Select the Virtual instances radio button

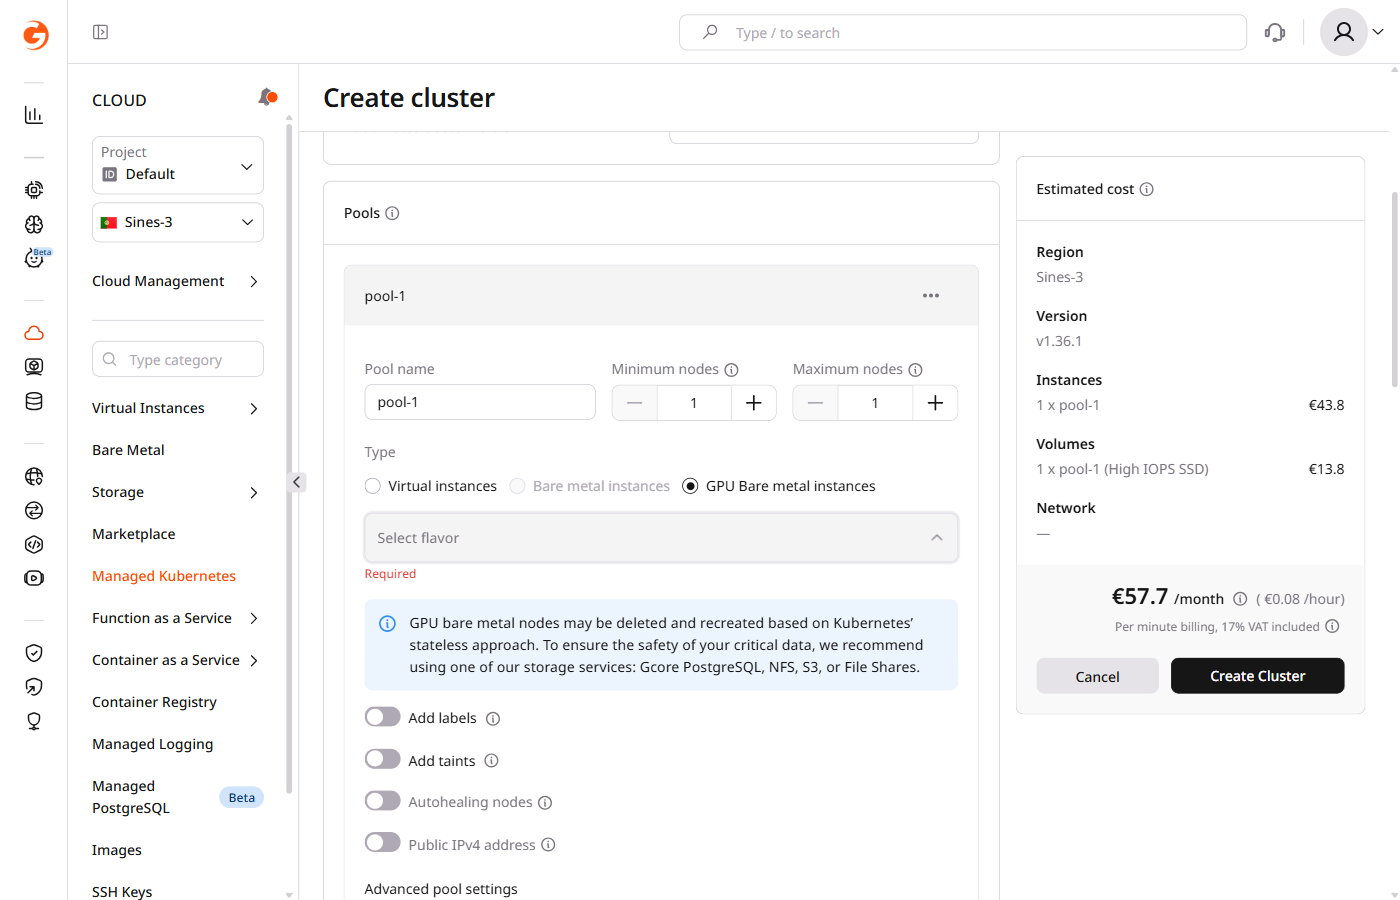pyautogui.click(x=373, y=486)
